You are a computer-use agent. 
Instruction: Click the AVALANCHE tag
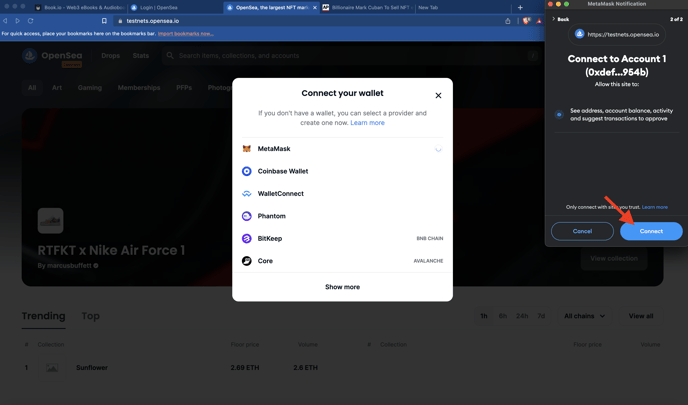[x=428, y=261]
